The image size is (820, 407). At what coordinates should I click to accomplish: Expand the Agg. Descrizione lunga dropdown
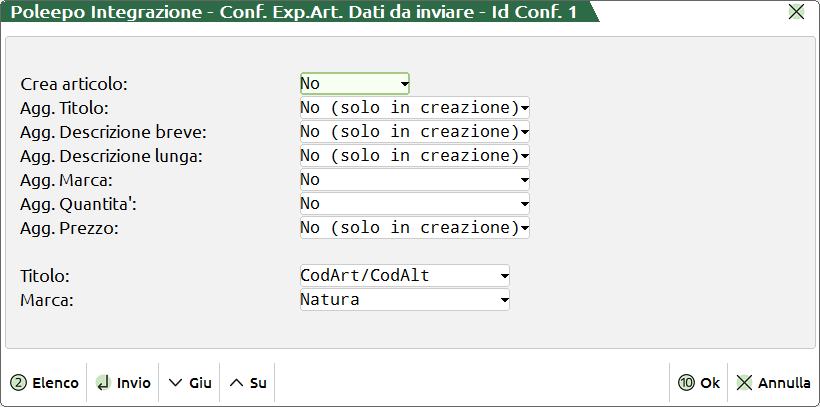(414, 156)
